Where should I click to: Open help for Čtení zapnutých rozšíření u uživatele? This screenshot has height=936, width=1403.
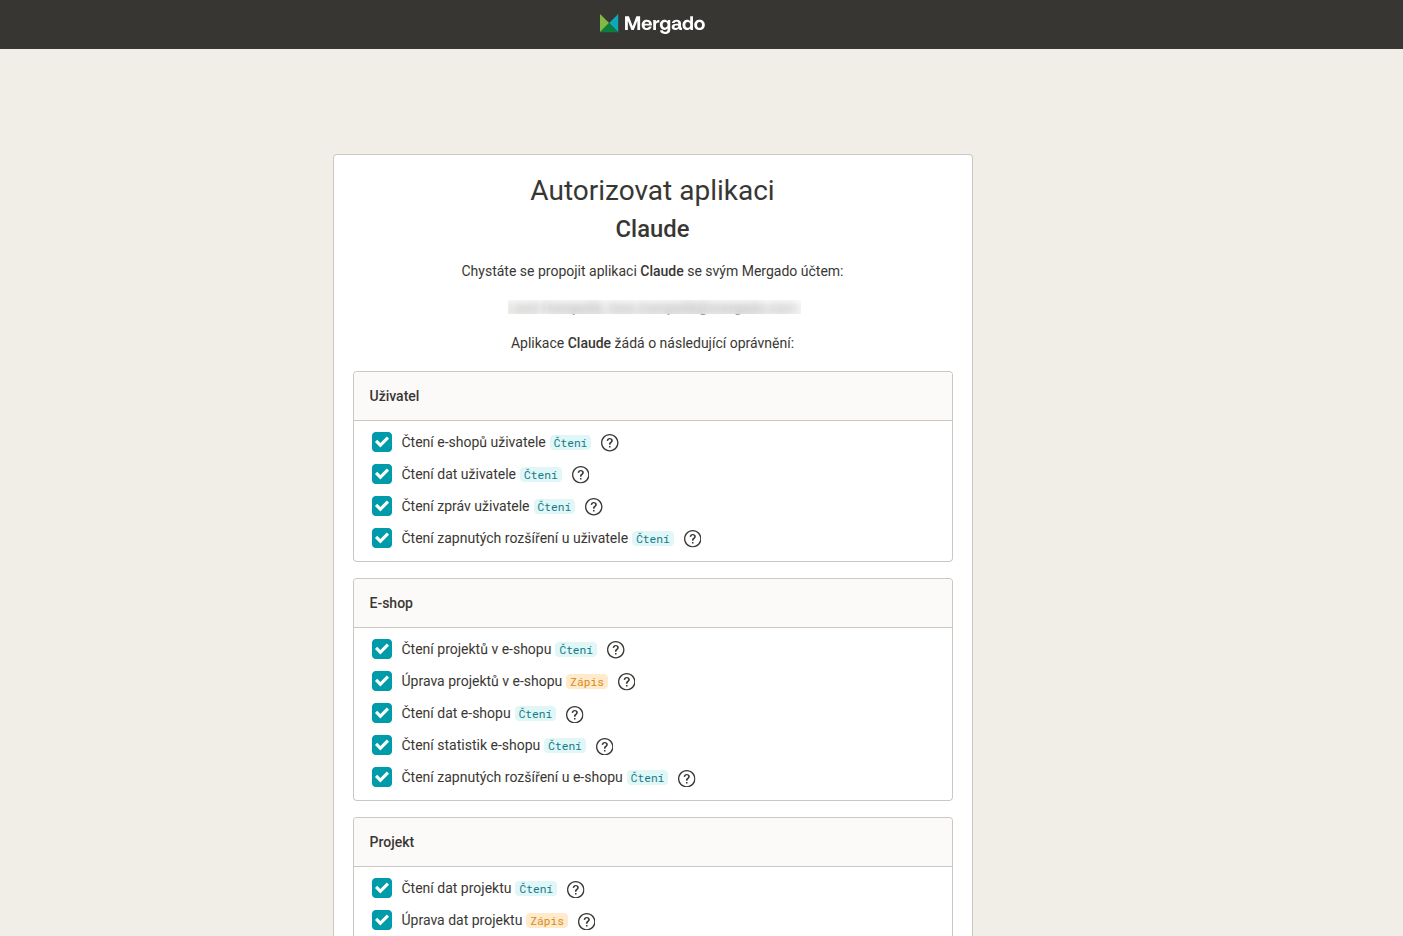coord(693,539)
